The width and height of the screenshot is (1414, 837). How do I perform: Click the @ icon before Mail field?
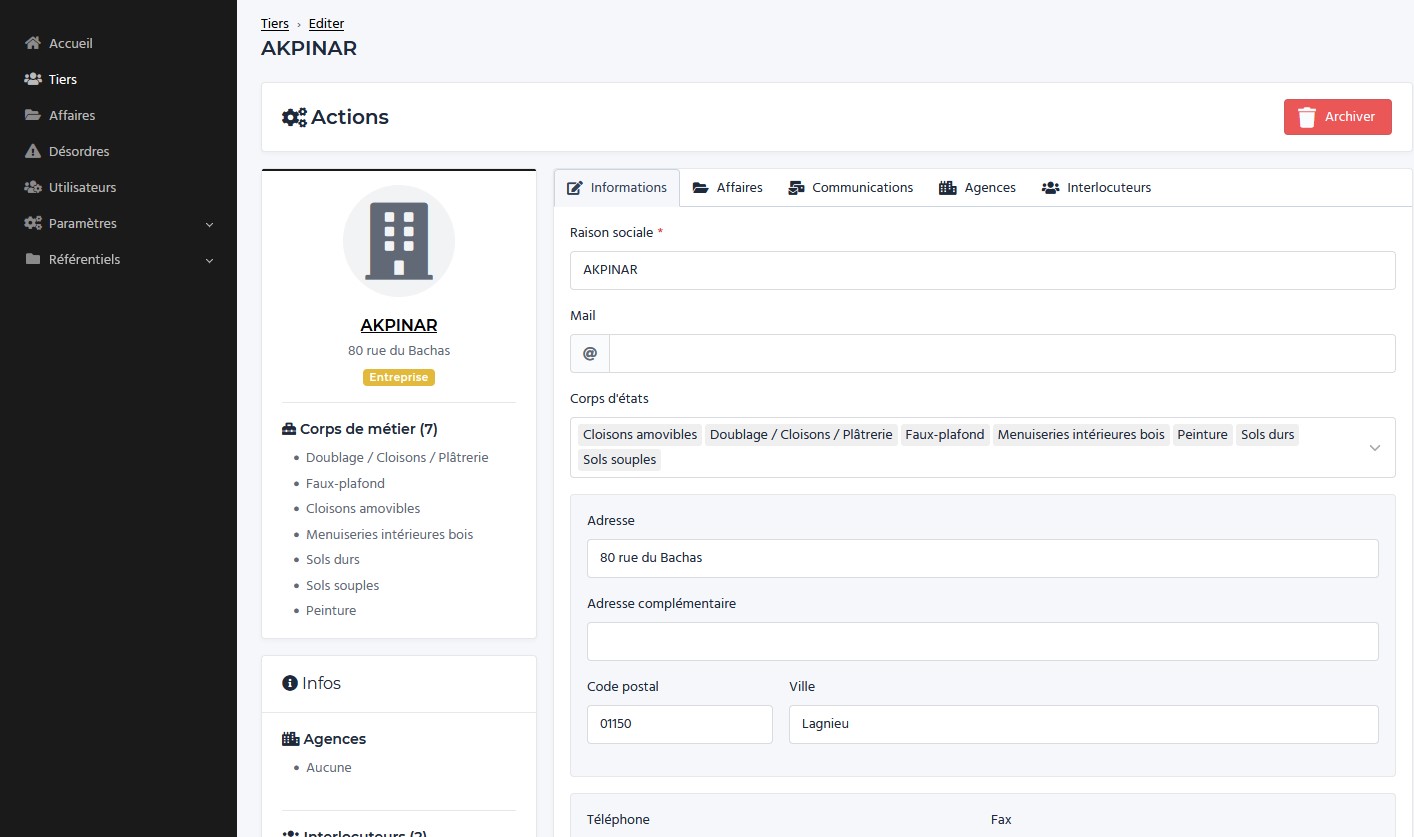[x=590, y=353]
